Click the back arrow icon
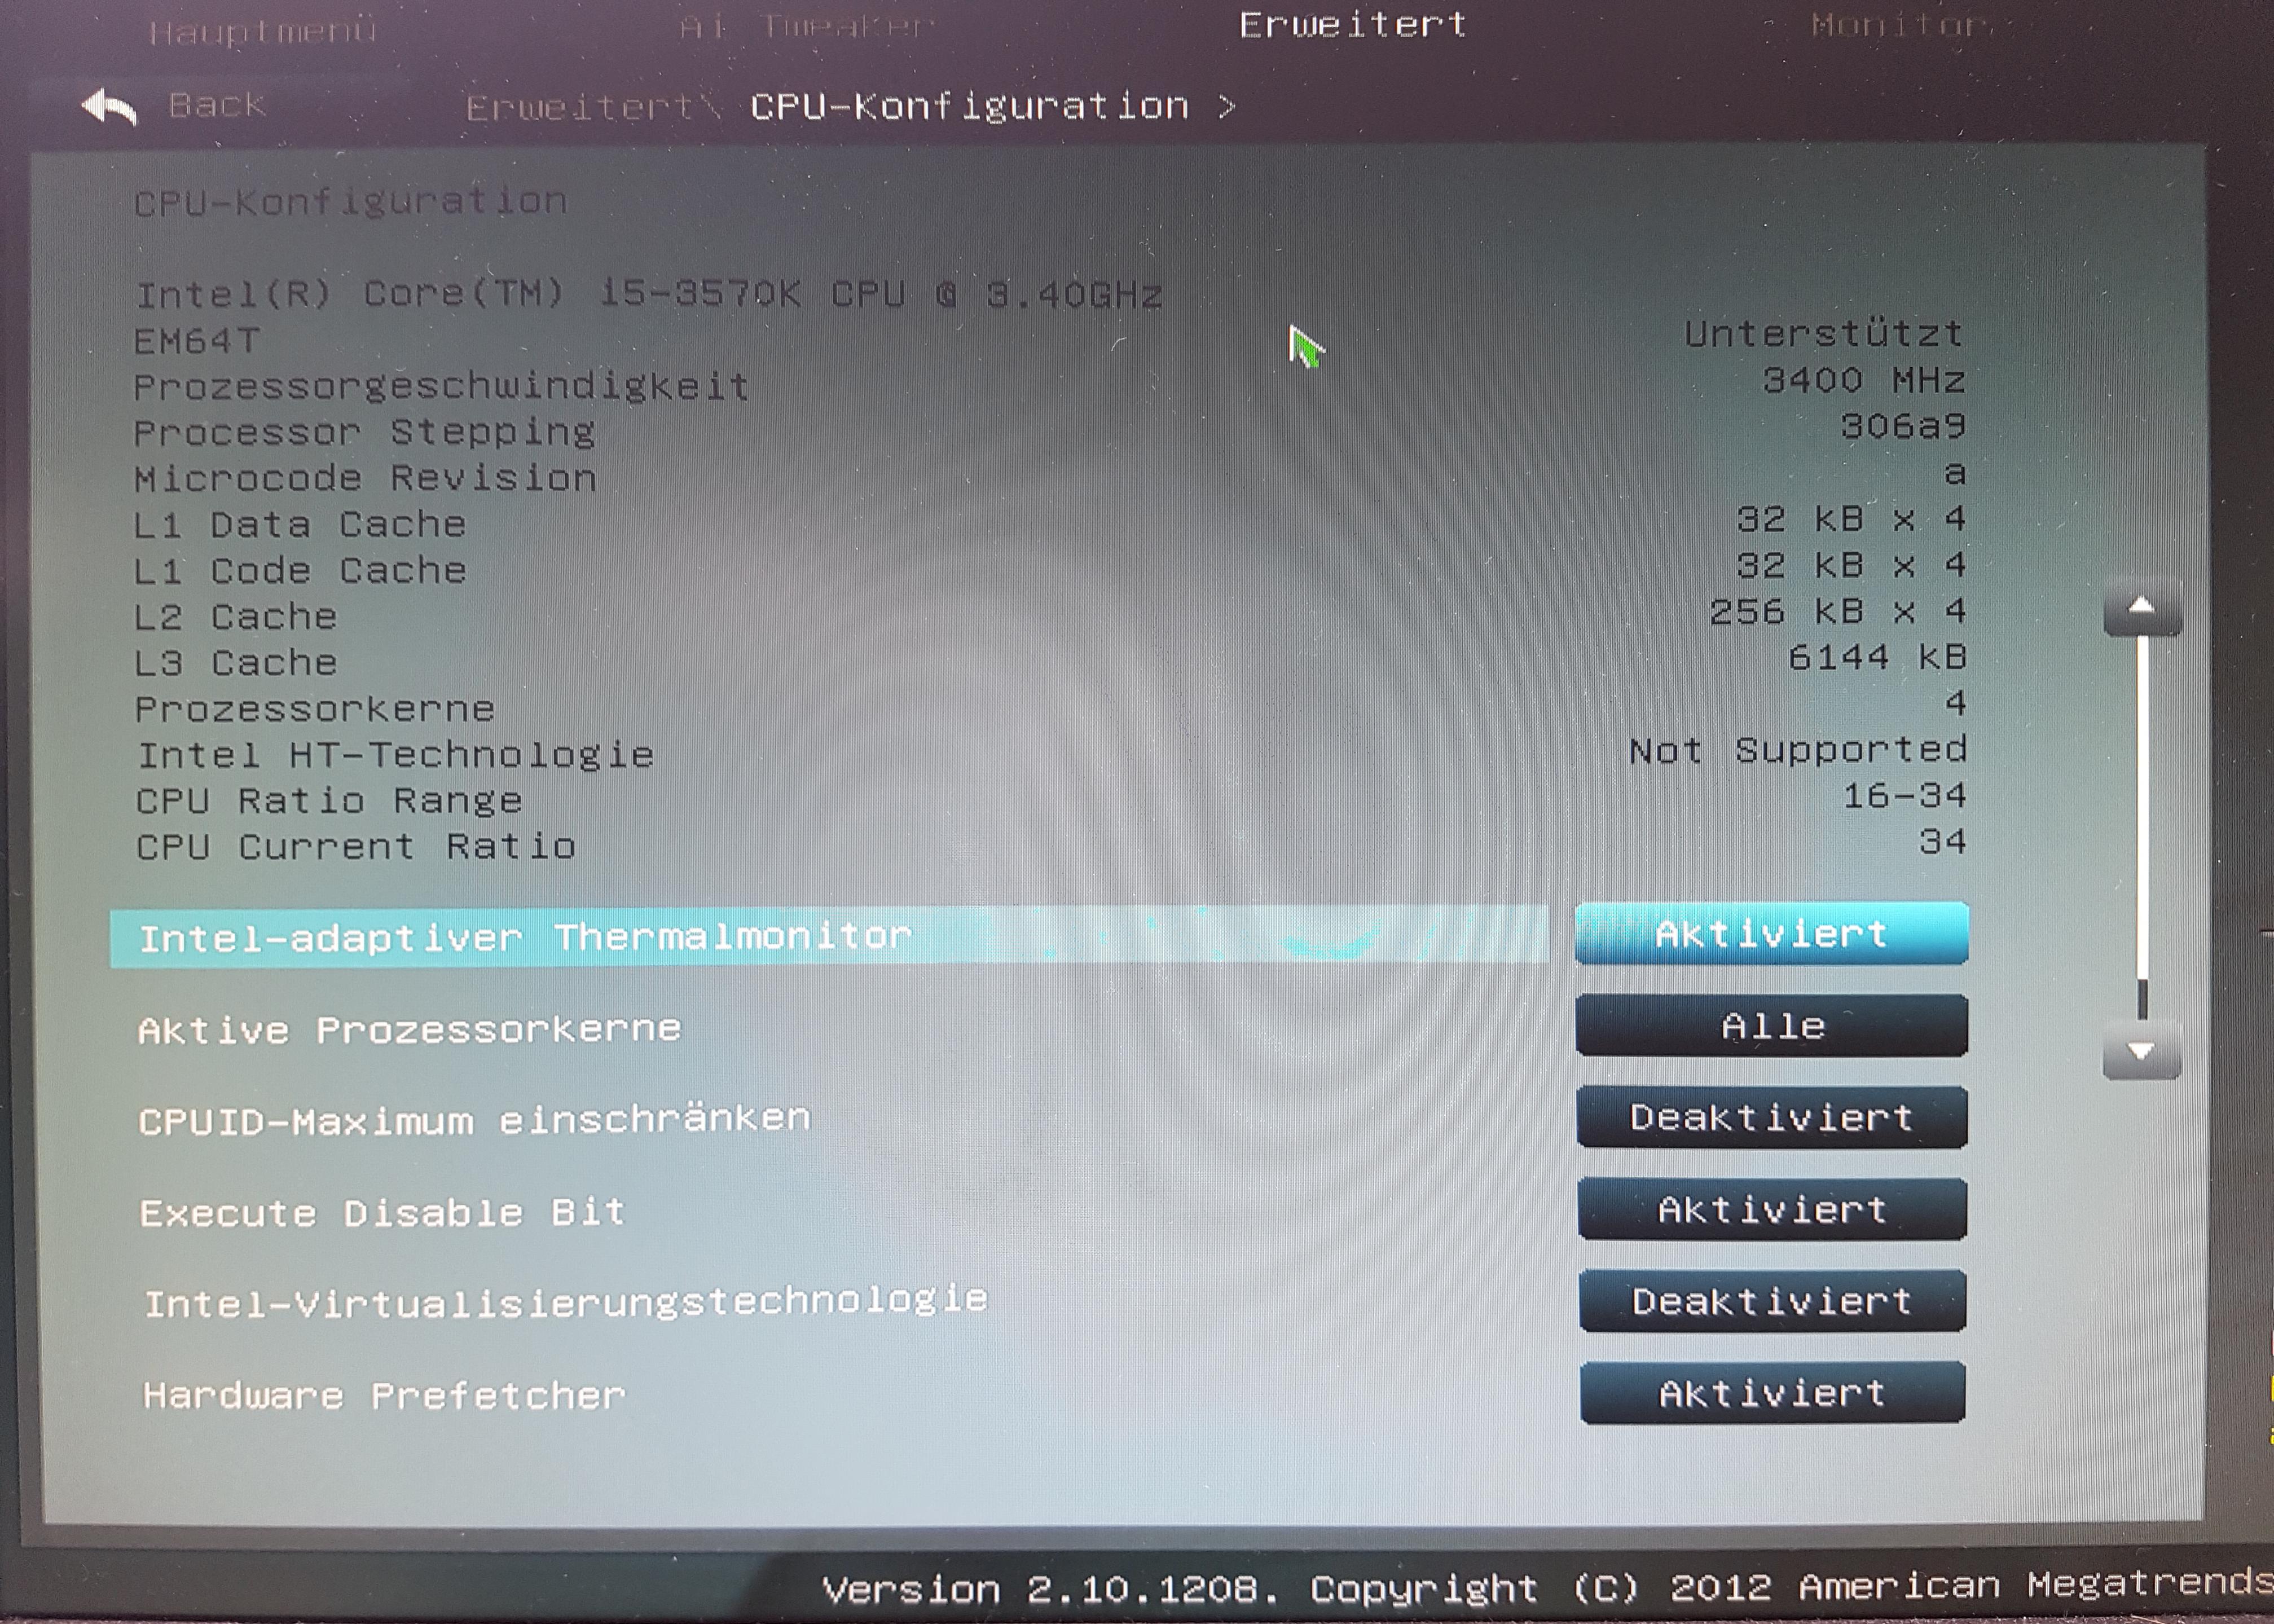 coord(108,107)
